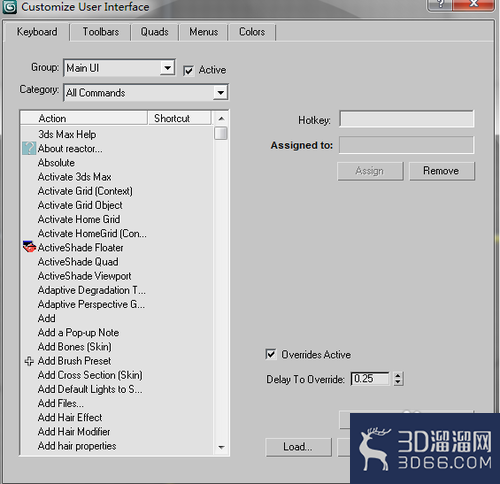Click the ActiveShade Floater teapot icon
This screenshot has height=484, width=500.
coord(29,247)
